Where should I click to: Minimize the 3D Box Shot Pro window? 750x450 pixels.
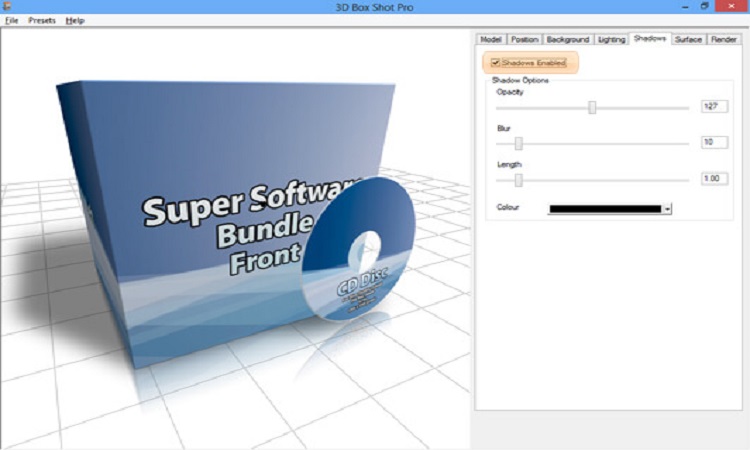click(x=685, y=7)
